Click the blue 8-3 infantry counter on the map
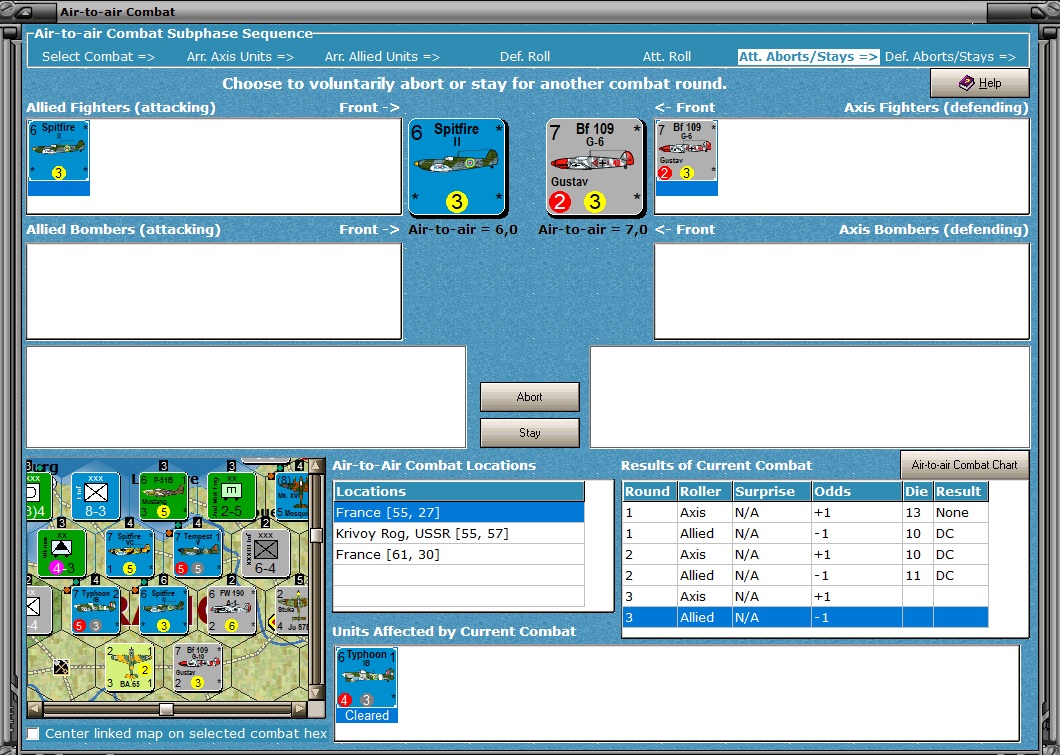The height and width of the screenshot is (755, 1060). coord(95,497)
